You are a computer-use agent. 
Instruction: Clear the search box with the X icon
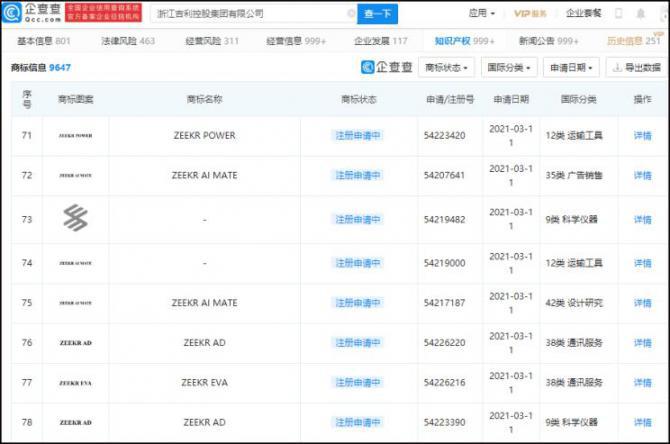[x=351, y=14]
